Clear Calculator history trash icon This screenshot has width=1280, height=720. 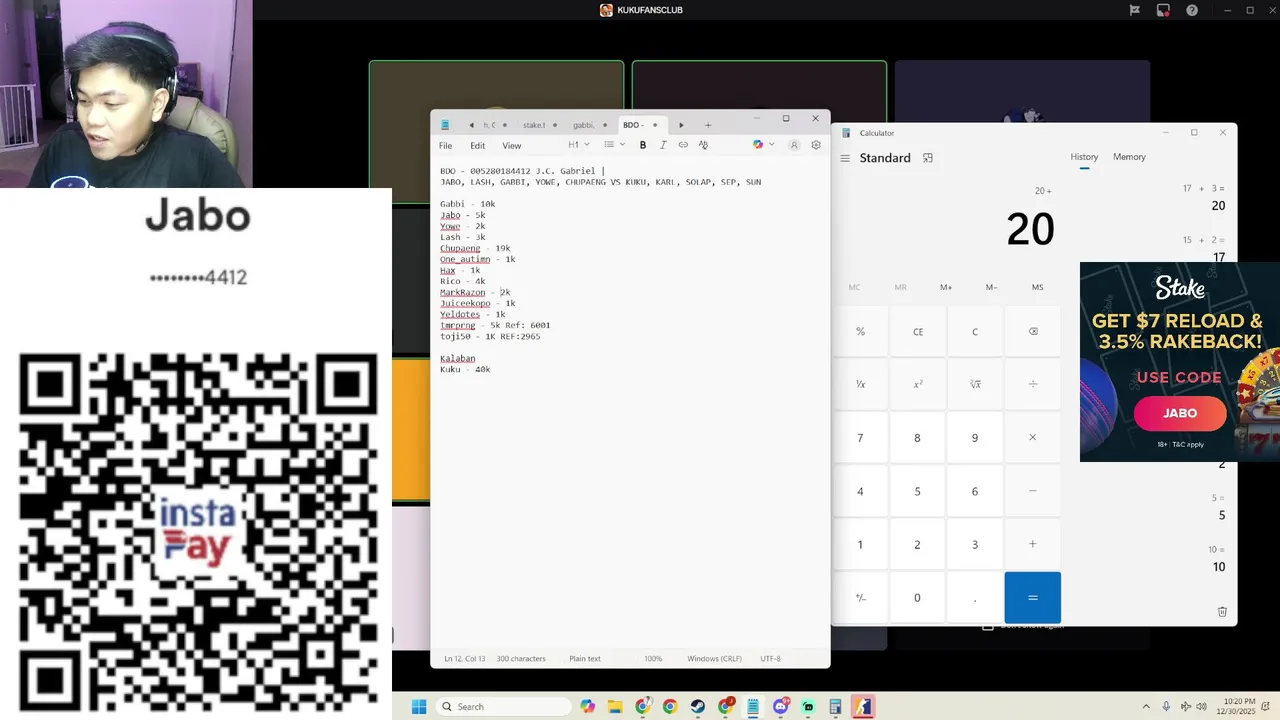tap(1222, 611)
